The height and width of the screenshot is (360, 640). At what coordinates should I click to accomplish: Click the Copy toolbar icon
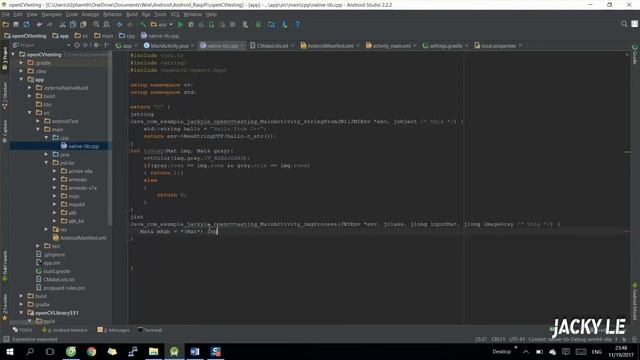[x=73, y=24]
